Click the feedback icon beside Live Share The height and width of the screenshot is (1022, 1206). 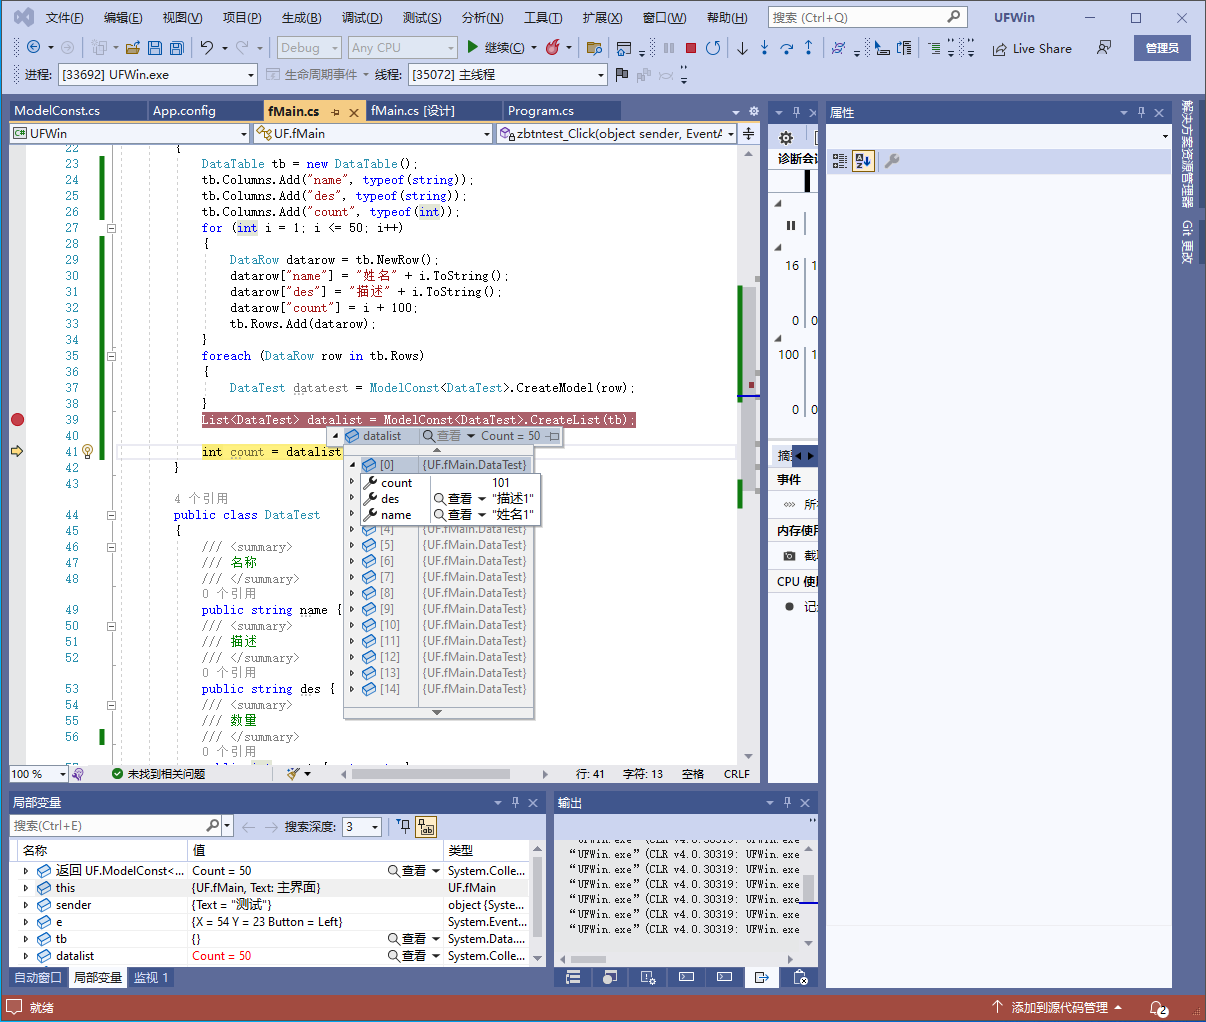coord(1104,48)
